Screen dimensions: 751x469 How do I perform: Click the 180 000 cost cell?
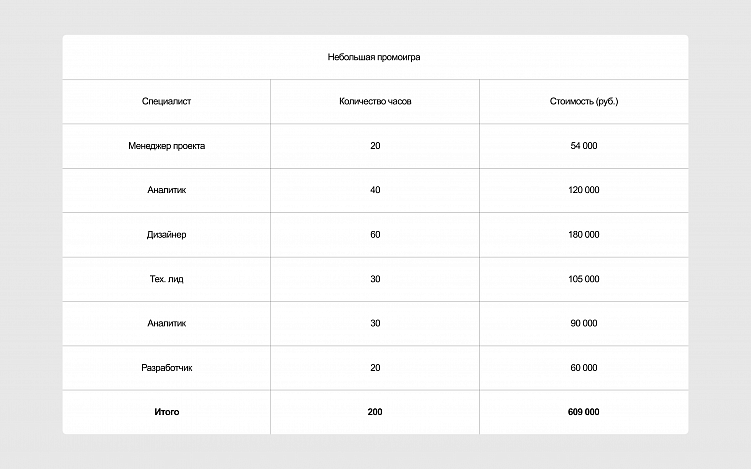[x=584, y=235]
